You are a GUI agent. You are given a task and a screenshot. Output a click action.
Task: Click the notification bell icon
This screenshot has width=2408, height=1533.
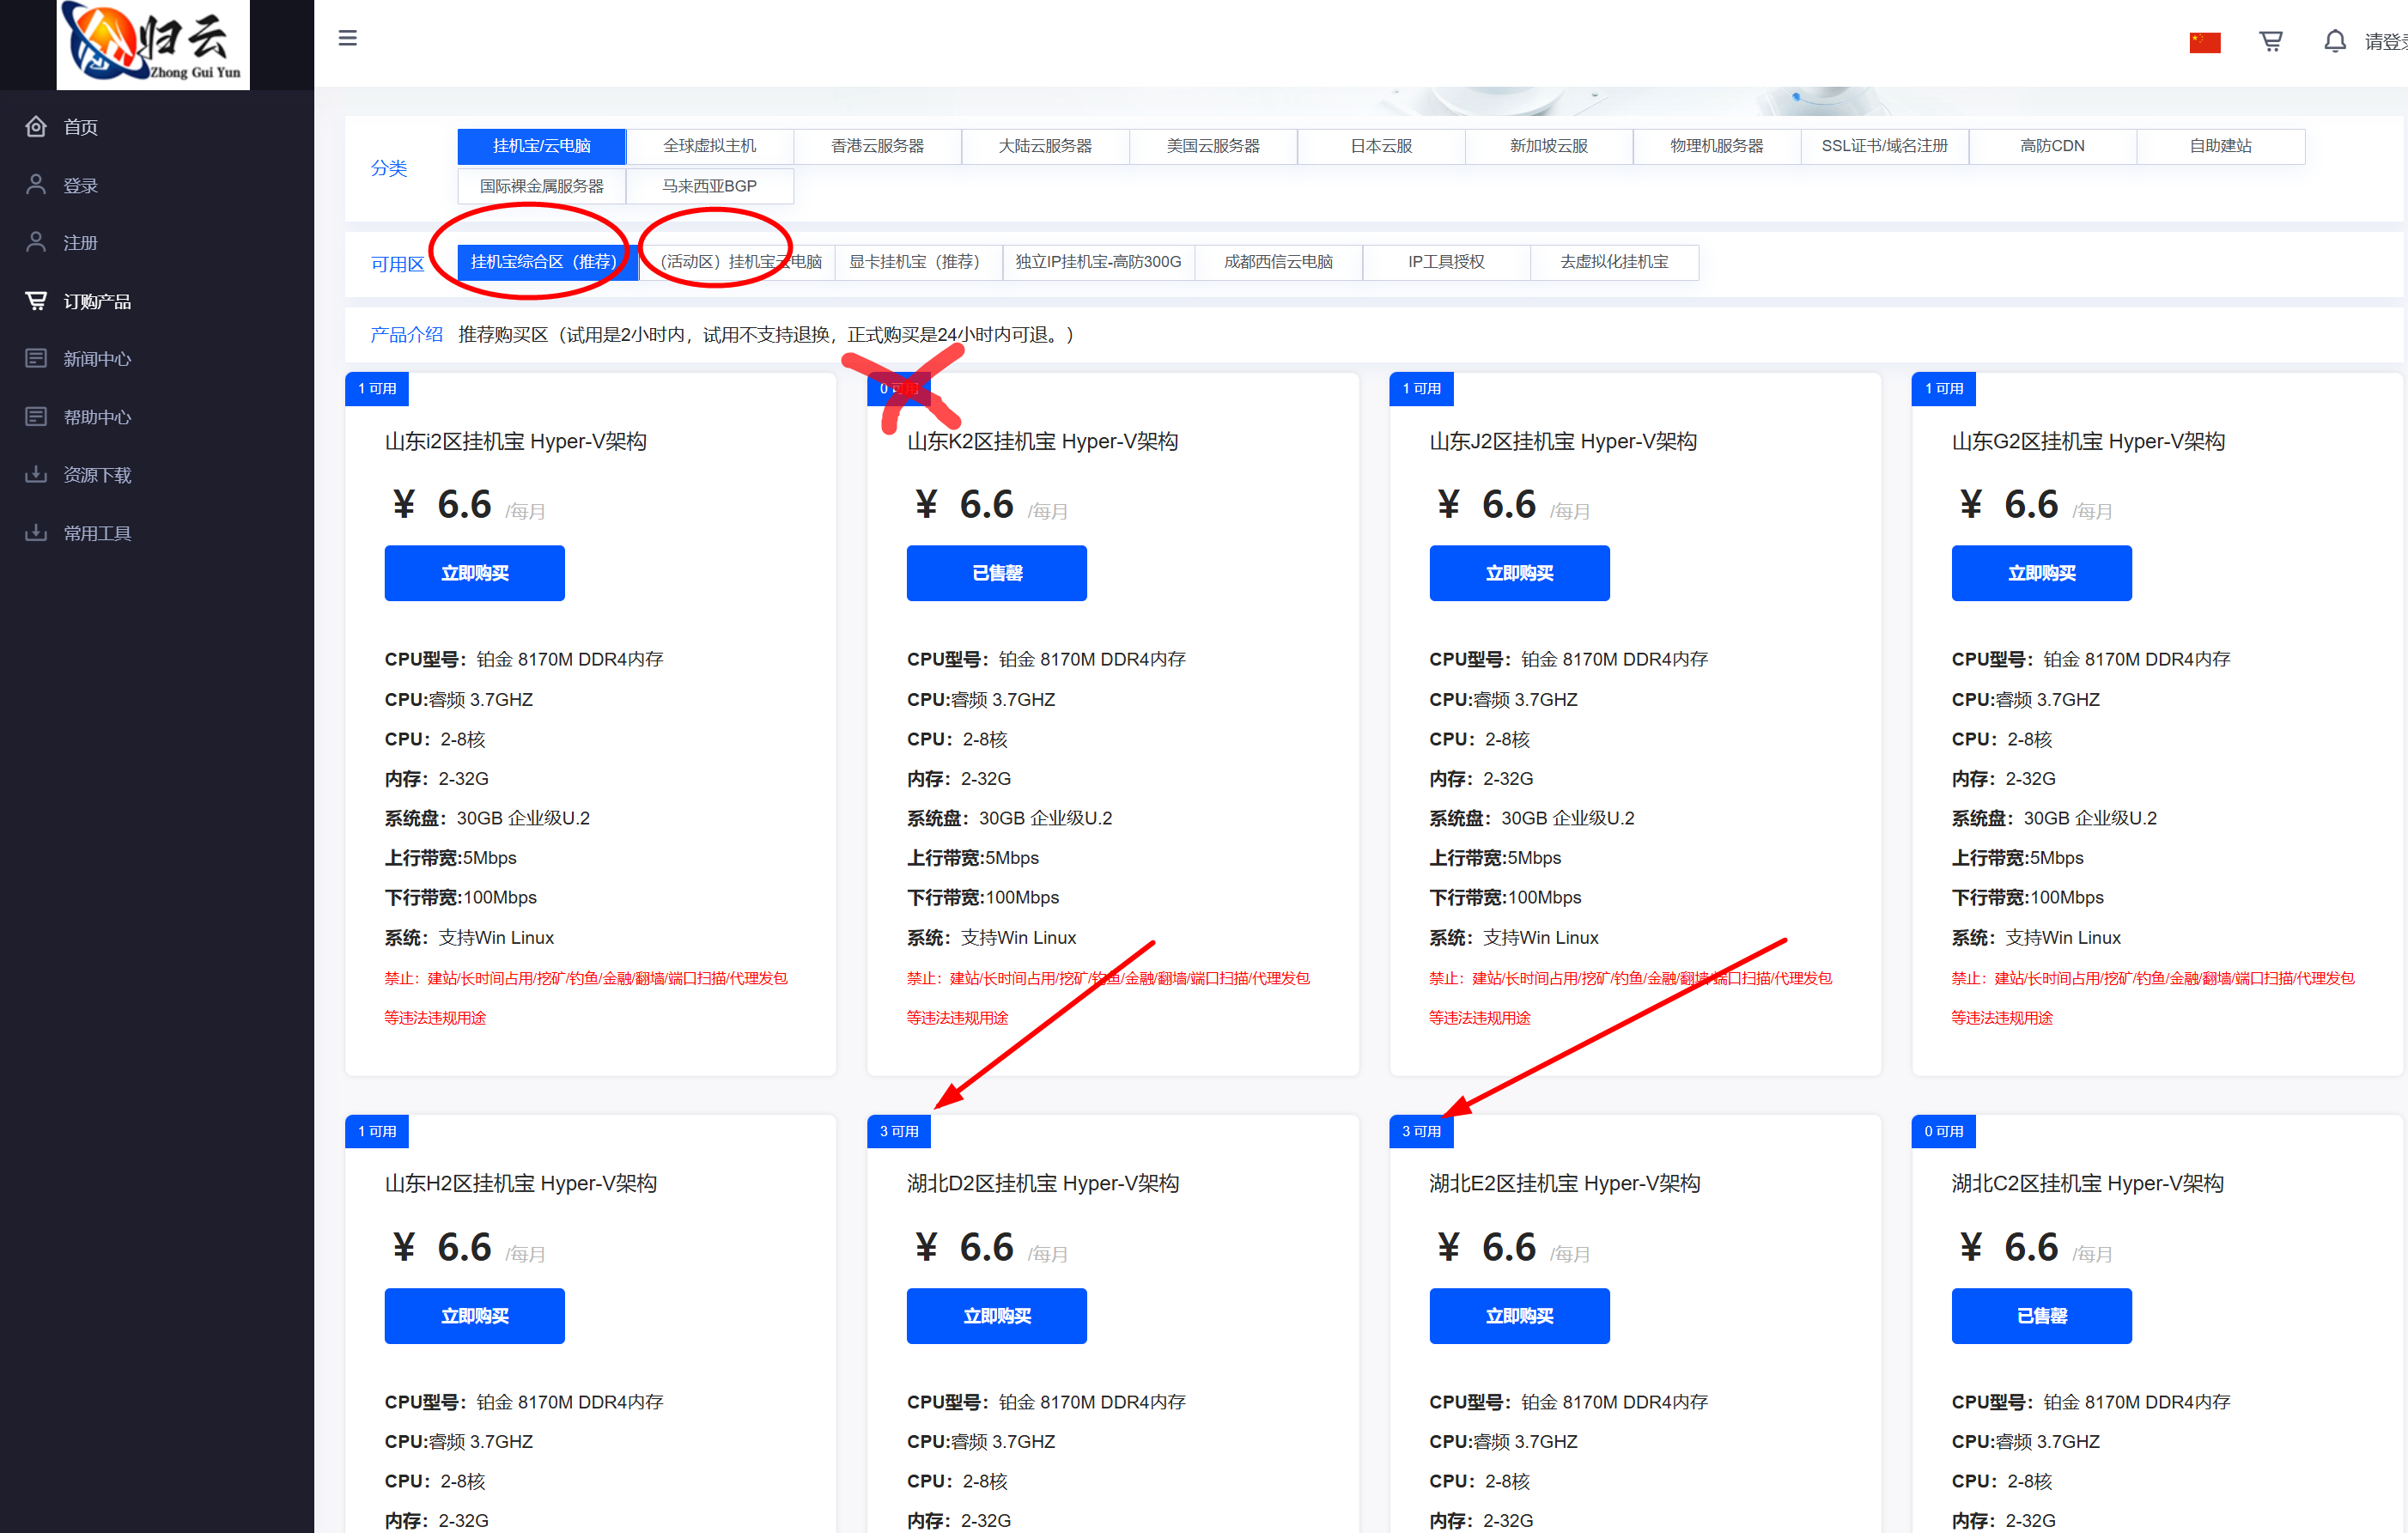click(2334, 41)
